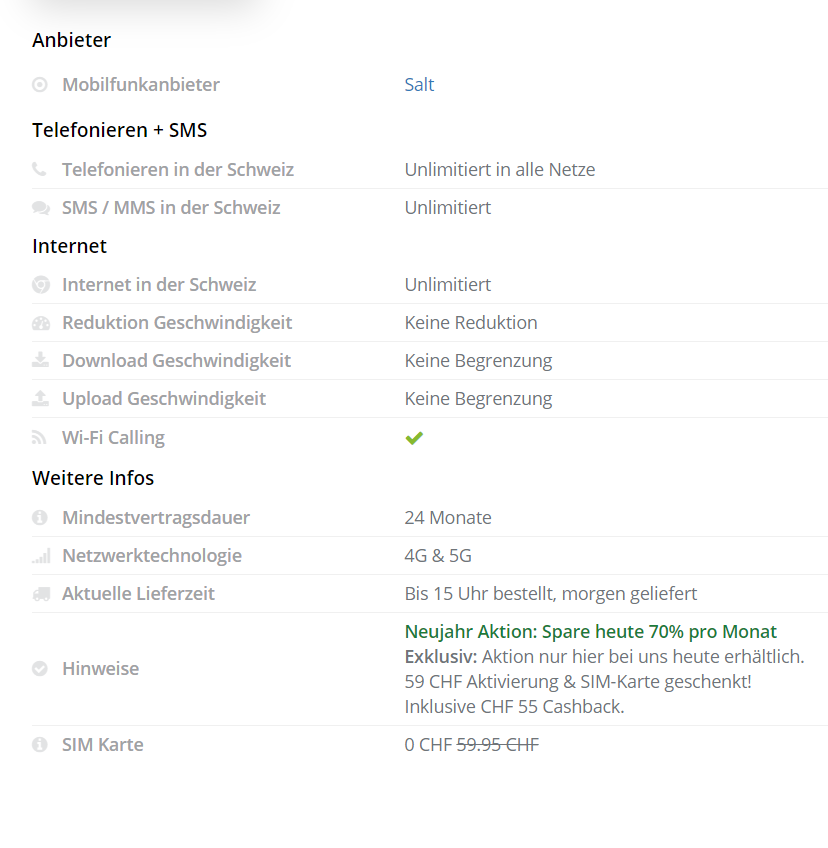The width and height of the screenshot is (828, 848).
Task: Click the browser icon beside Internet in der Schweiz
Action: point(40,285)
